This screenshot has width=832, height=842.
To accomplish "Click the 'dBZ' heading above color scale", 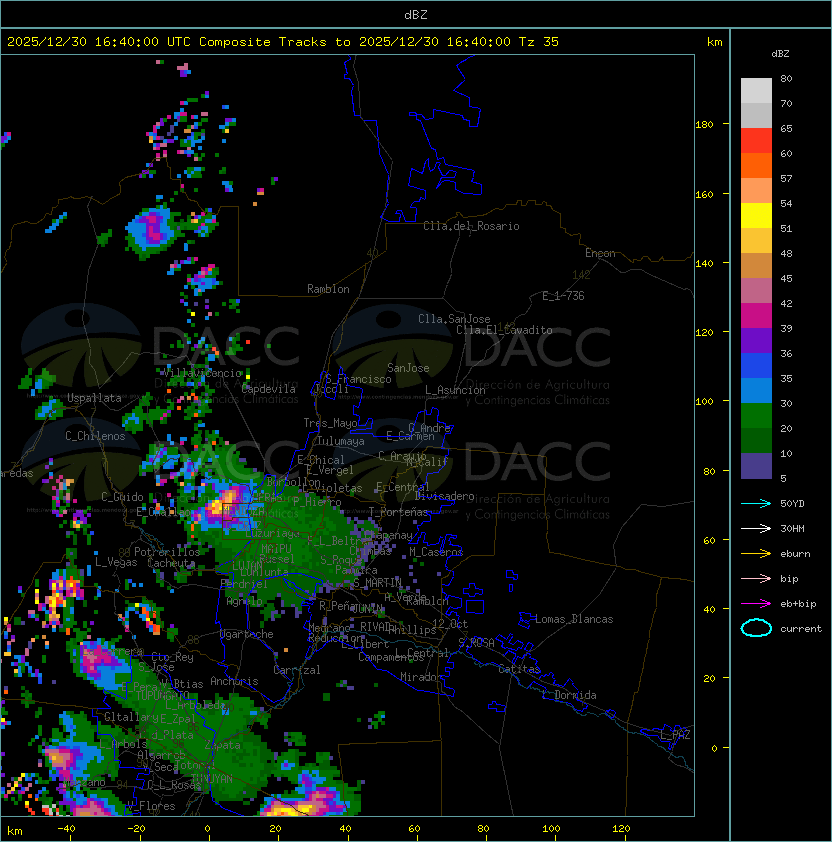I will coord(780,54).
